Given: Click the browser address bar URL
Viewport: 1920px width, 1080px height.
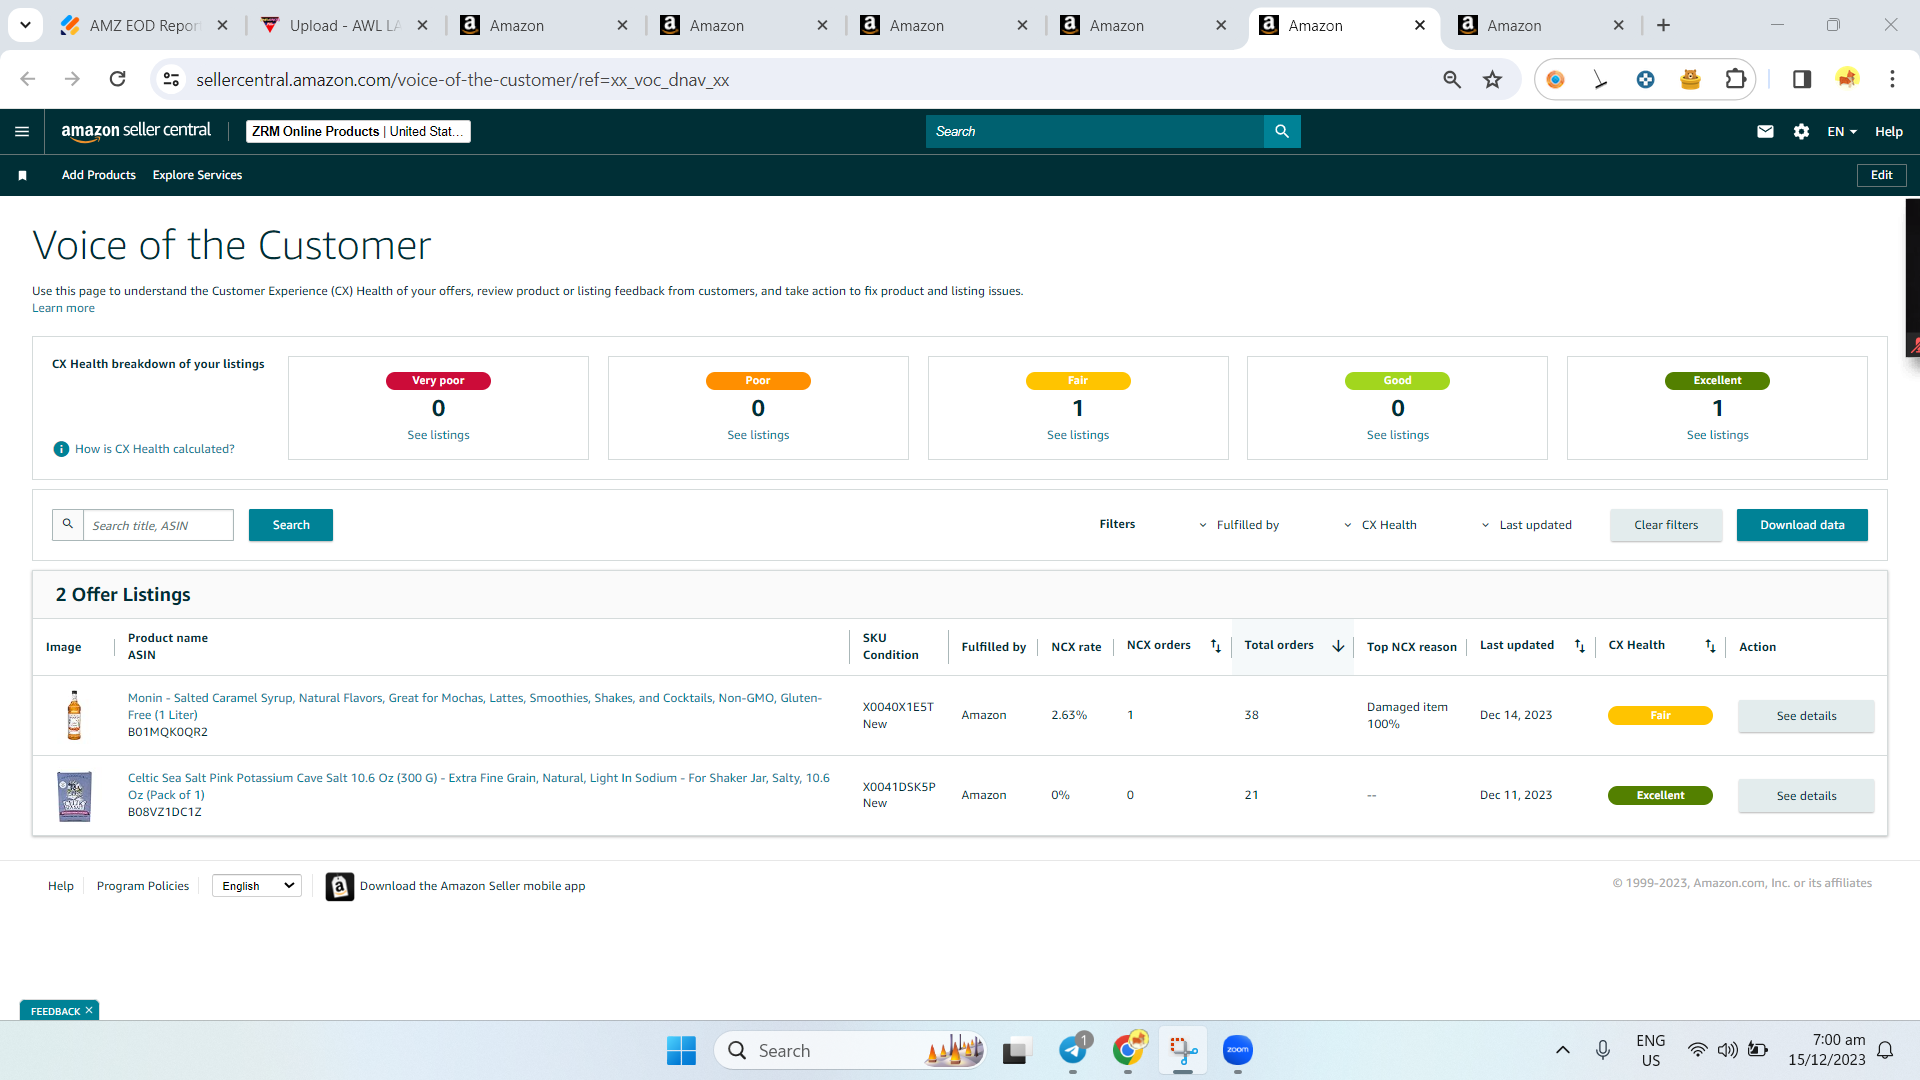Looking at the screenshot, I should click(x=462, y=79).
